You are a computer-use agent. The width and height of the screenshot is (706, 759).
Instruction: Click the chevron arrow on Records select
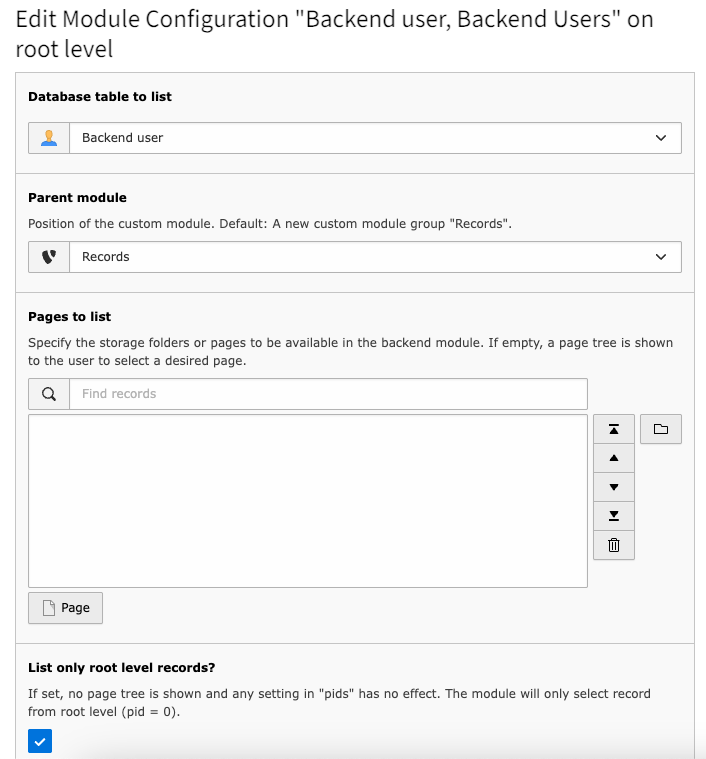(660, 257)
